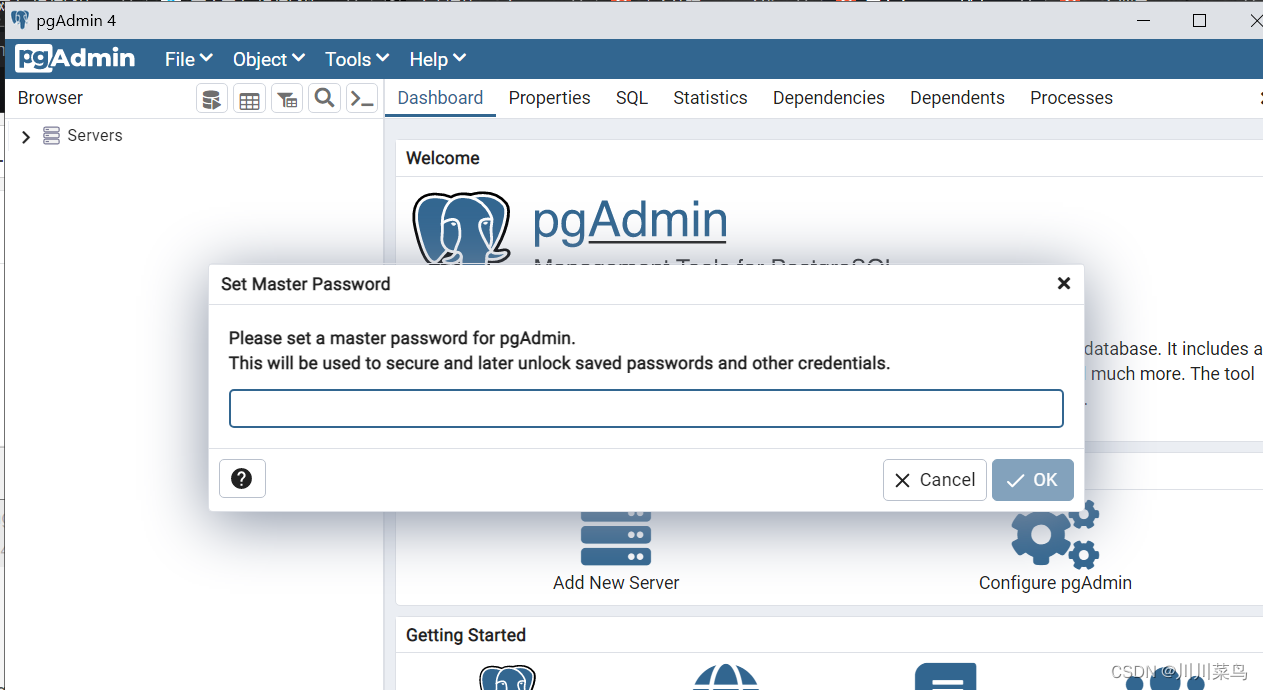This screenshot has height=690, width=1263.
Task: Click OK to set master password
Action: pyautogui.click(x=1033, y=480)
